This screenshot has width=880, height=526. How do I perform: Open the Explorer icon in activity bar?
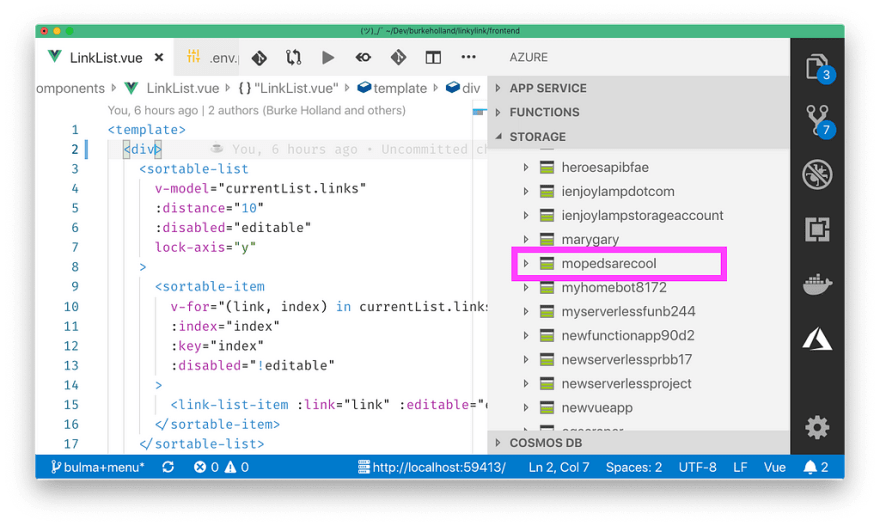pyautogui.click(x=817, y=67)
